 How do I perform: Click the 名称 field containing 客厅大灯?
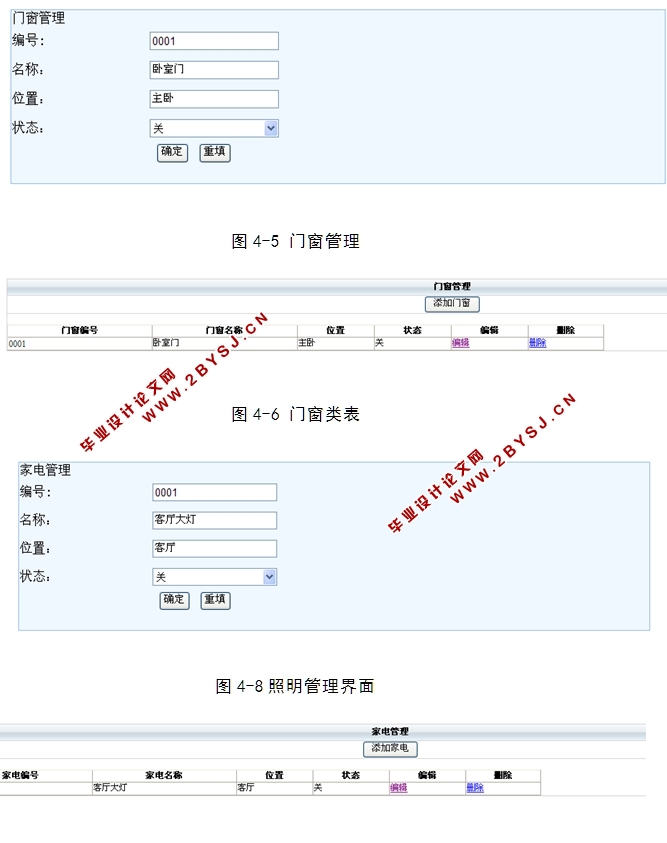[x=214, y=520]
